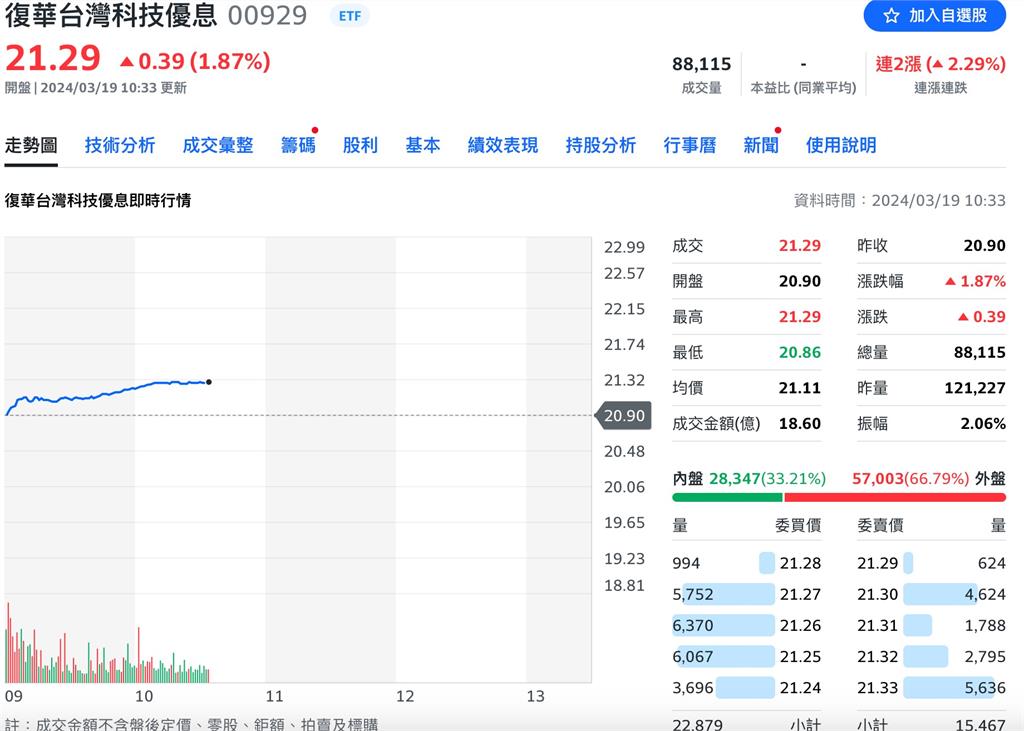Click the 20.90 previous close price marker

coord(624,415)
